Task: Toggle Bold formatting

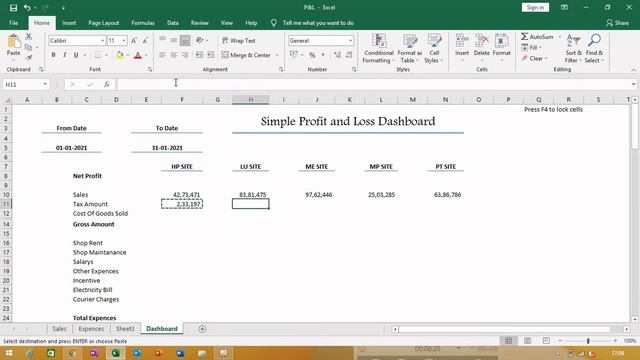Action: tap(53, 55)
